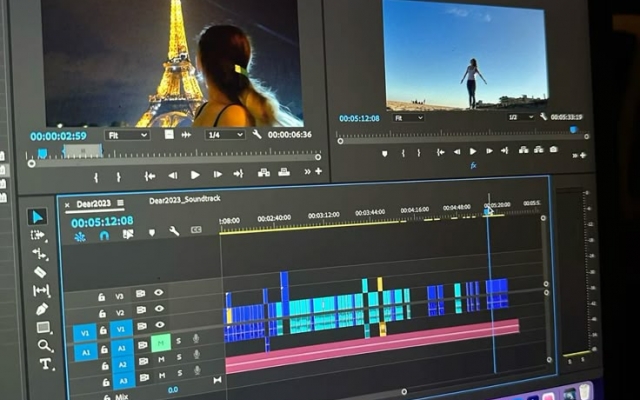Unmute track A1 green M button
The width and height of the screenshot is (640, 400).
(161, 342)
